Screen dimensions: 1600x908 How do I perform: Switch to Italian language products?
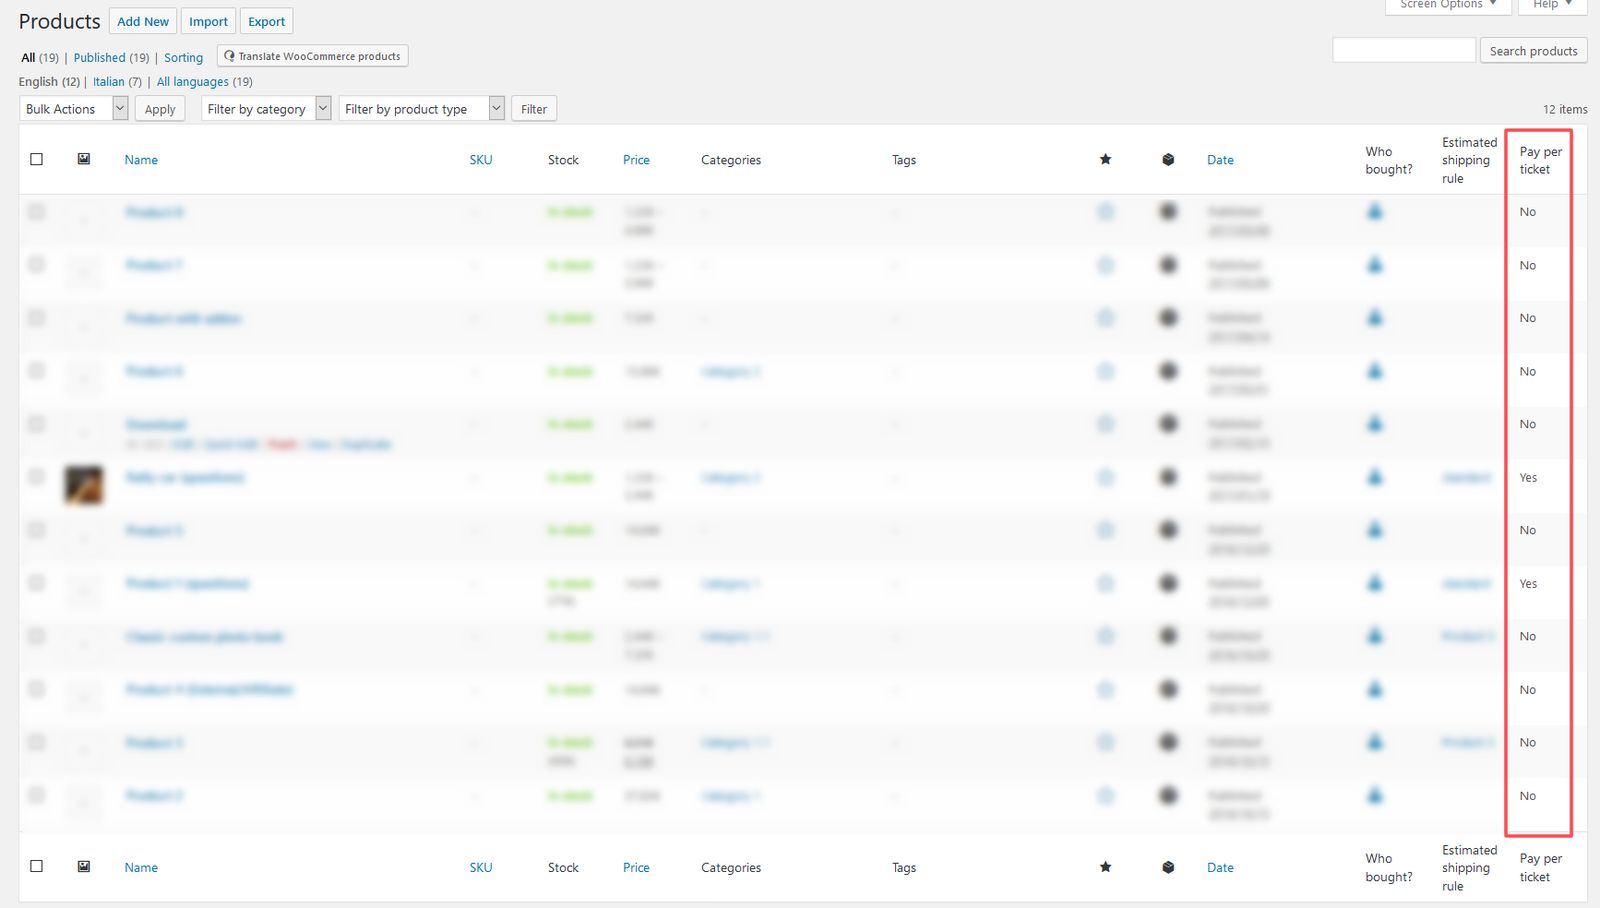coord(108,82)
